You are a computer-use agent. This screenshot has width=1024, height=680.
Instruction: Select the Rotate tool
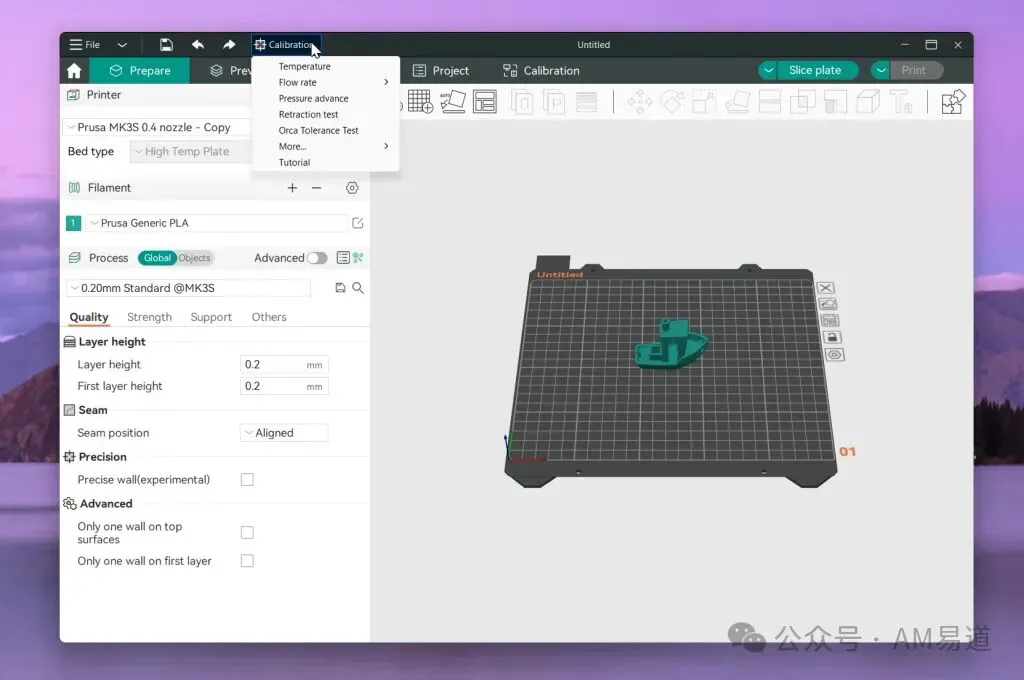672,103
